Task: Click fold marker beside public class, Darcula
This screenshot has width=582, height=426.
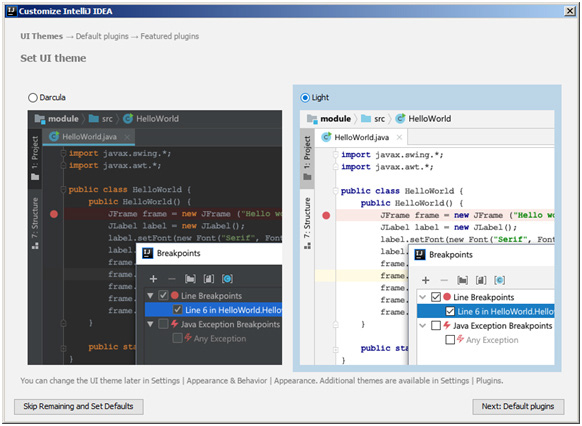Action: [63, 190]
